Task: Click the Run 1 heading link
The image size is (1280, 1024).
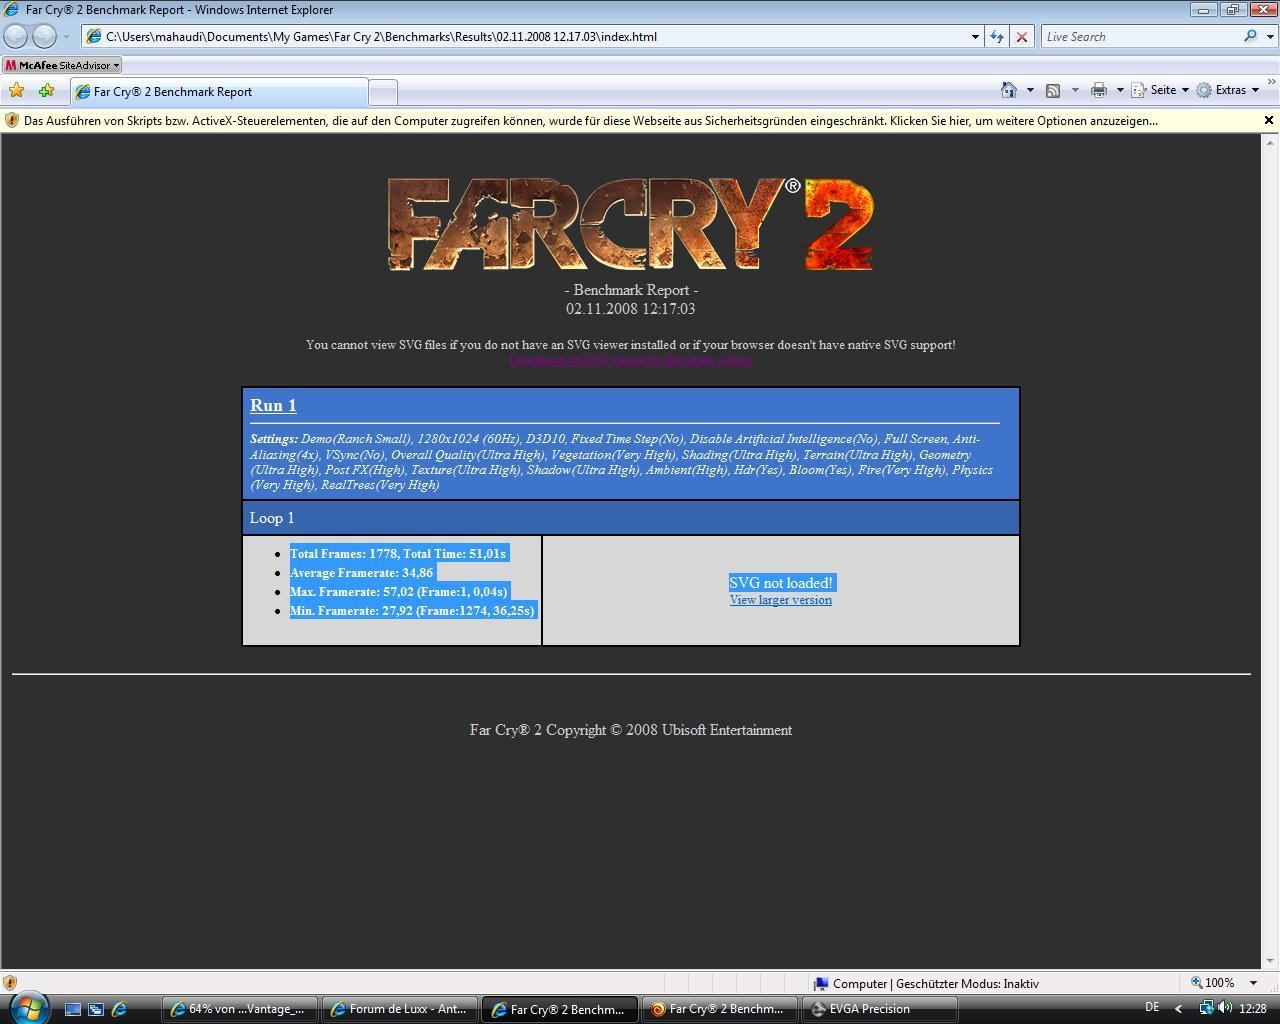Action: tap(273, 405)
